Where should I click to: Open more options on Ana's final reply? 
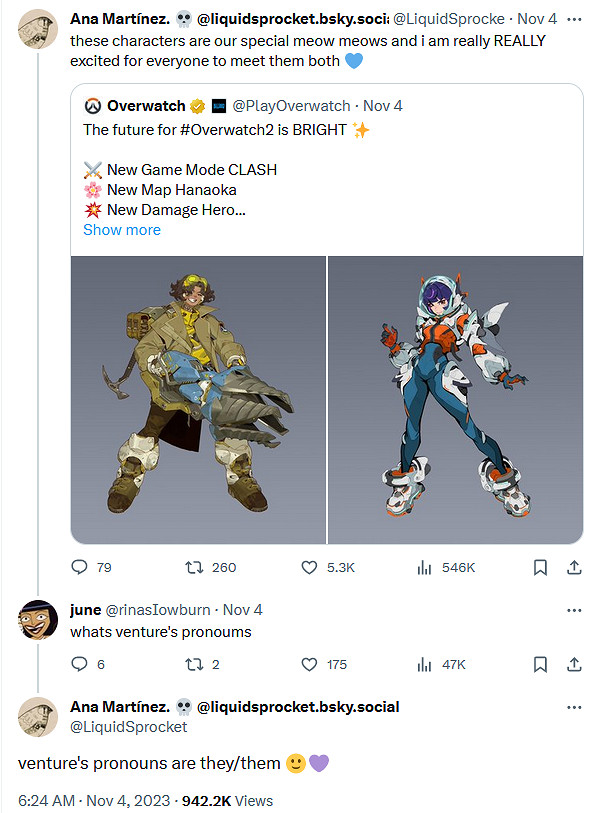[x=574, y=707]
